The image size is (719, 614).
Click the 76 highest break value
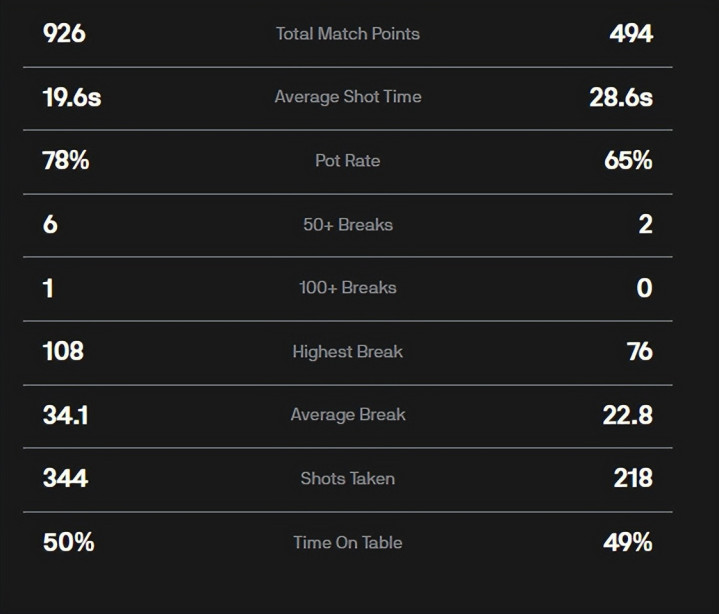639,351
